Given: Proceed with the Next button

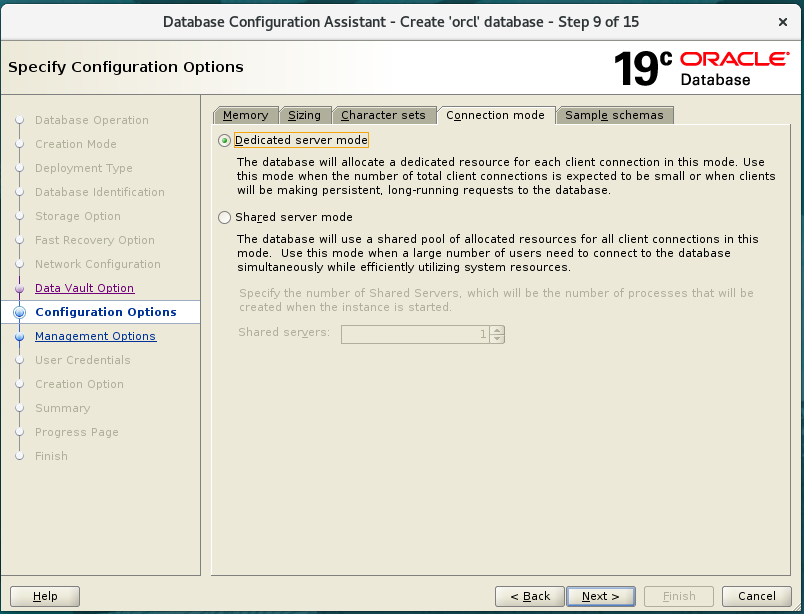Looking at the screenshot, I should pyautogui.click(x=600, y=596).
